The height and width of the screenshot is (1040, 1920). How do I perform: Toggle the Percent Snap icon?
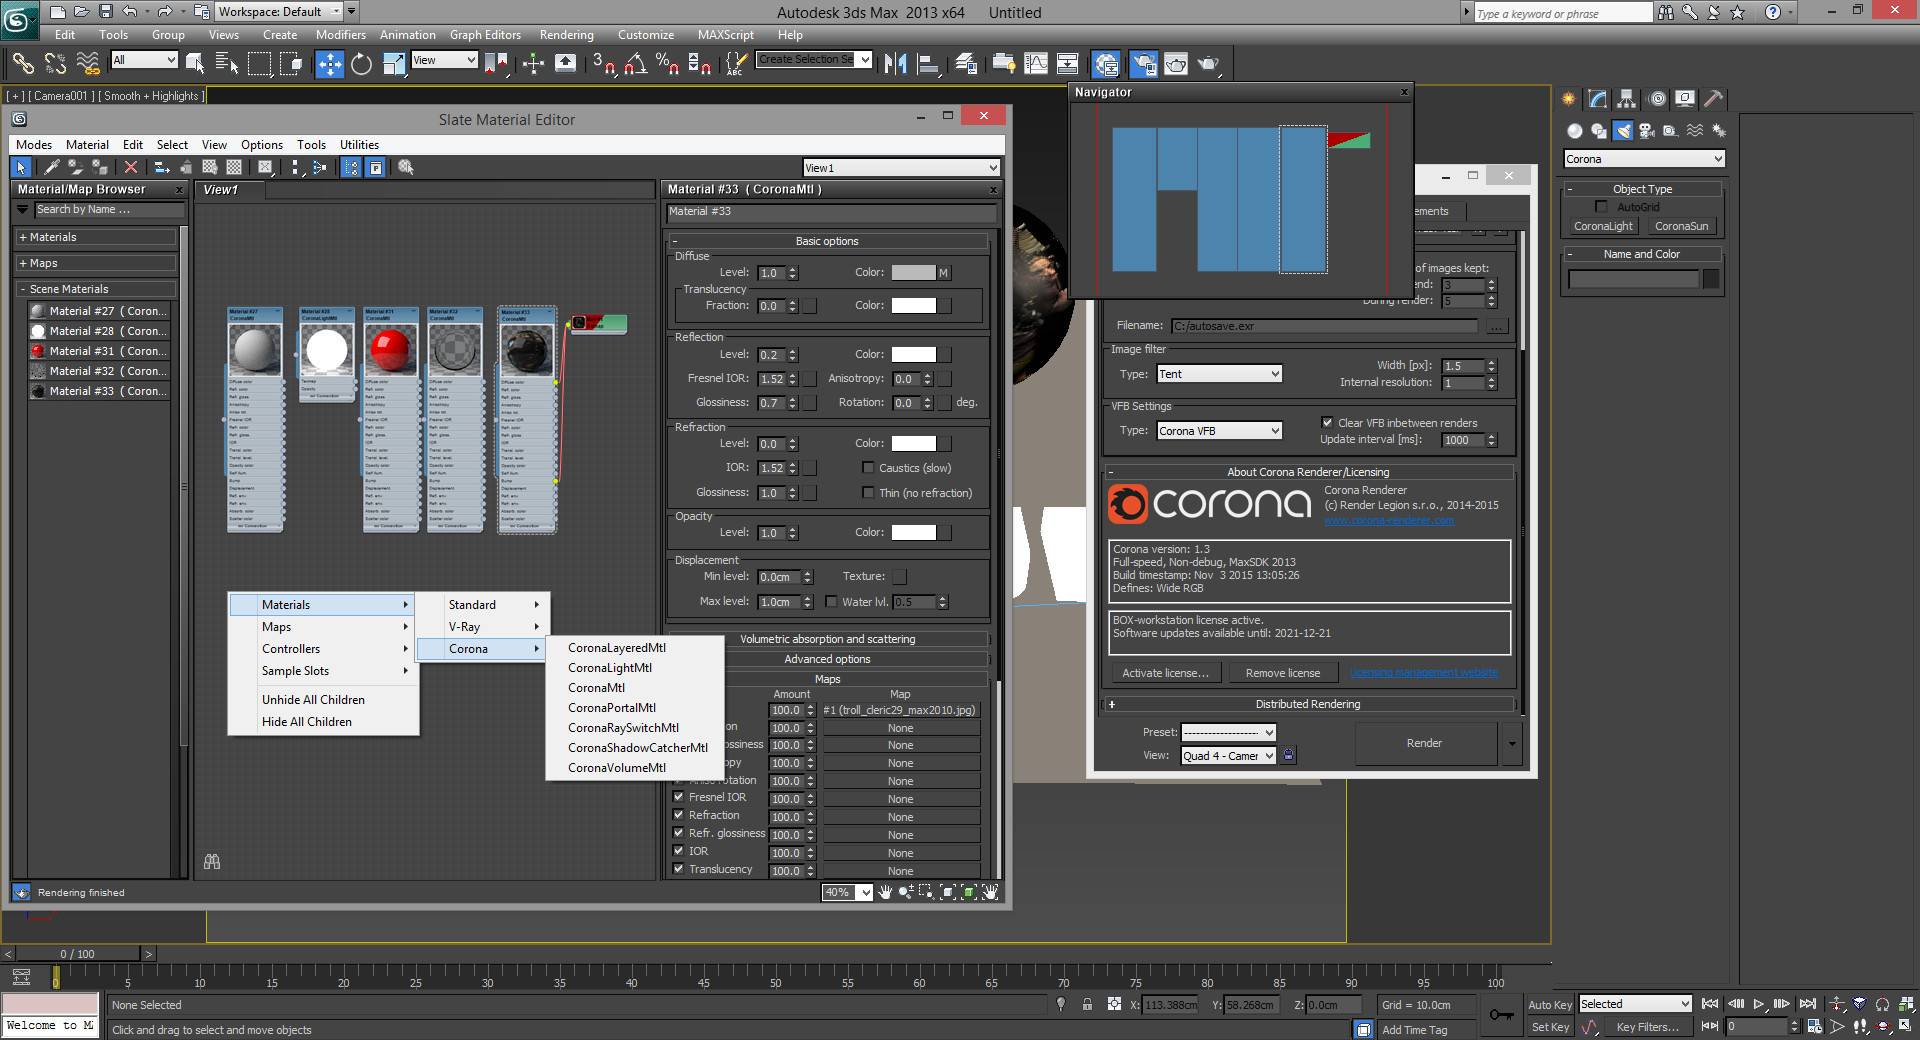coord(667,64)
